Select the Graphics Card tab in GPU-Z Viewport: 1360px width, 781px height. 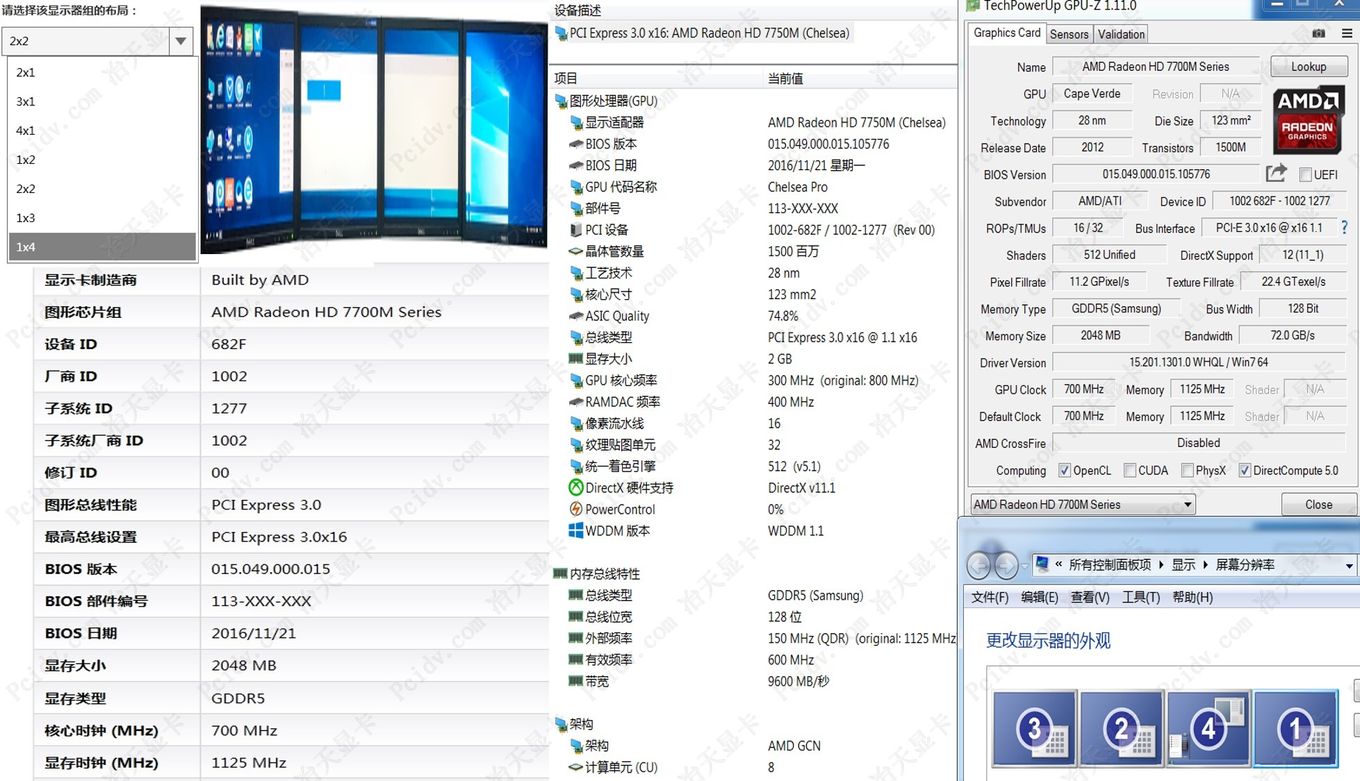click(x=1007, y=33)
